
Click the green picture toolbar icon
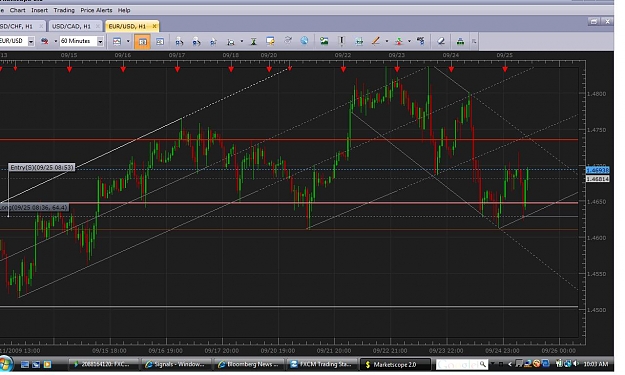point(324,41)
